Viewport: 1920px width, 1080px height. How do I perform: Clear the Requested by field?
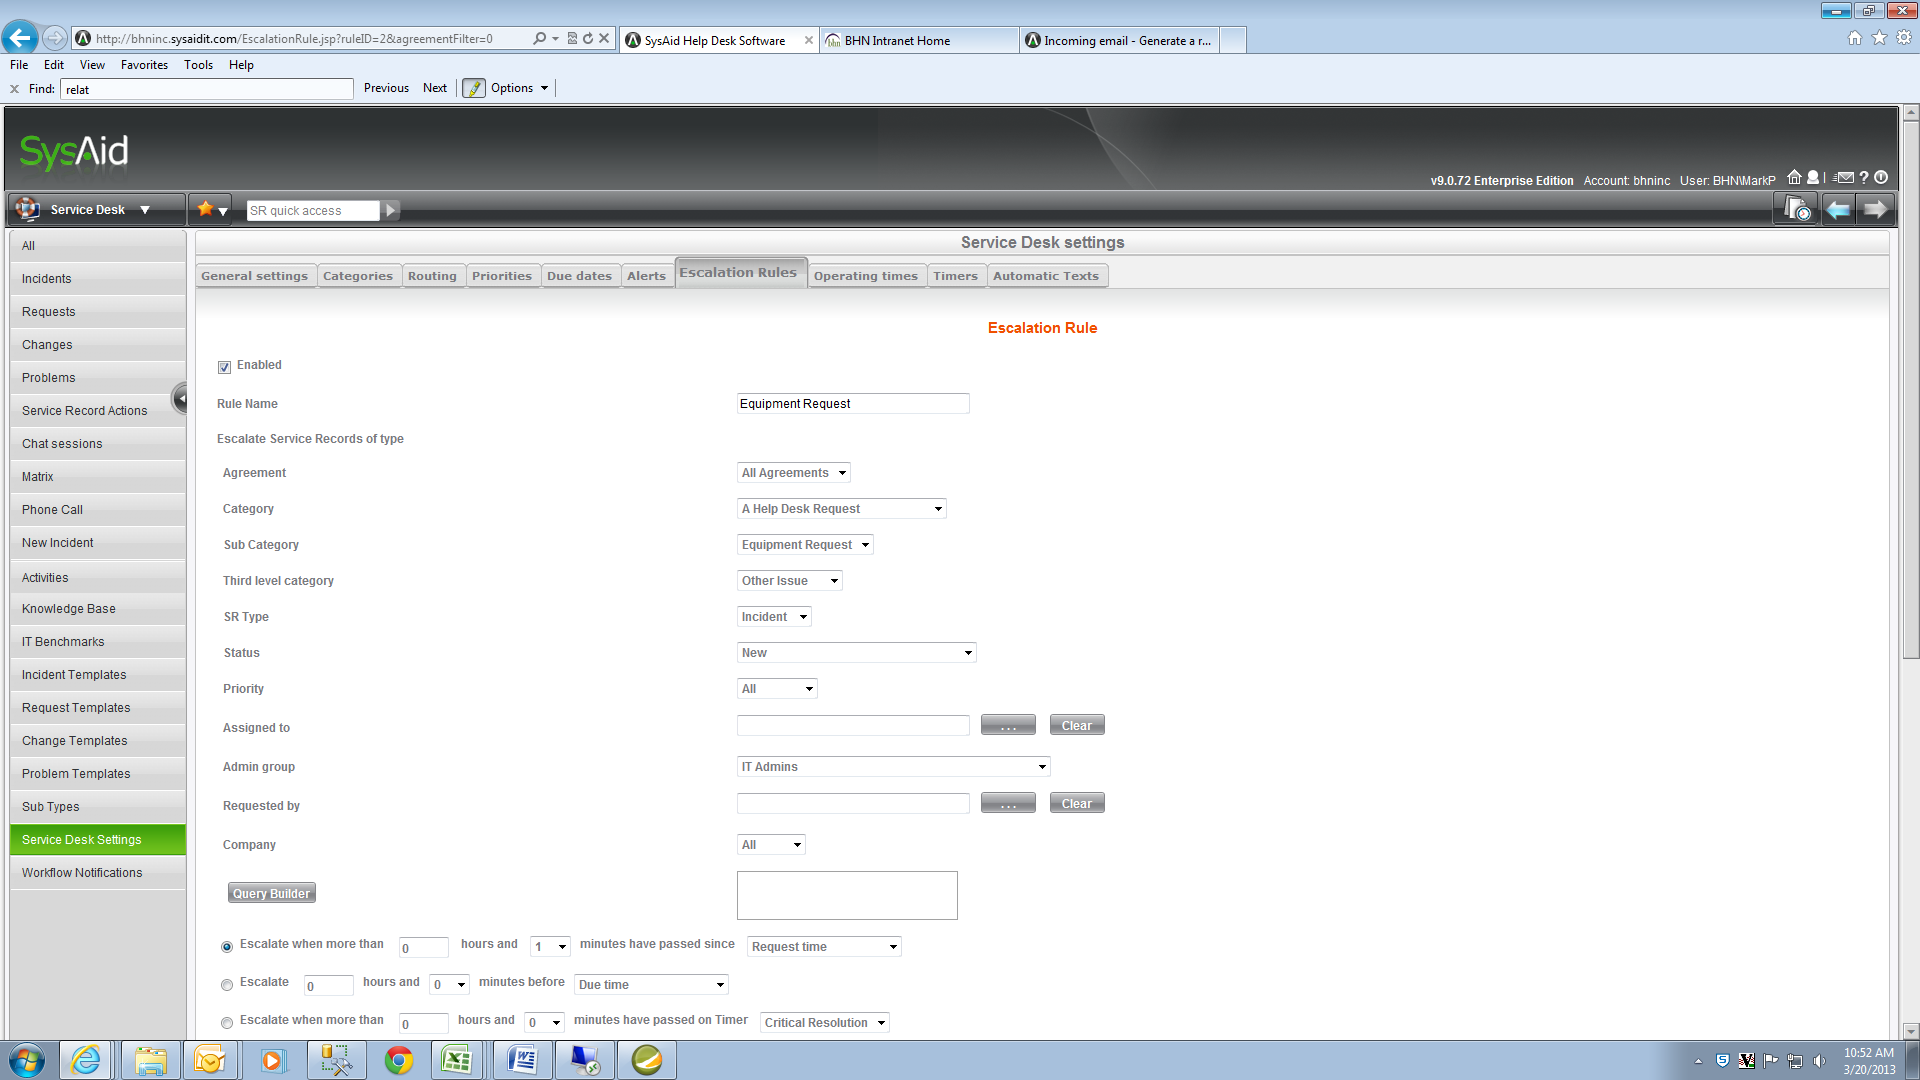tap(1077, 804)
